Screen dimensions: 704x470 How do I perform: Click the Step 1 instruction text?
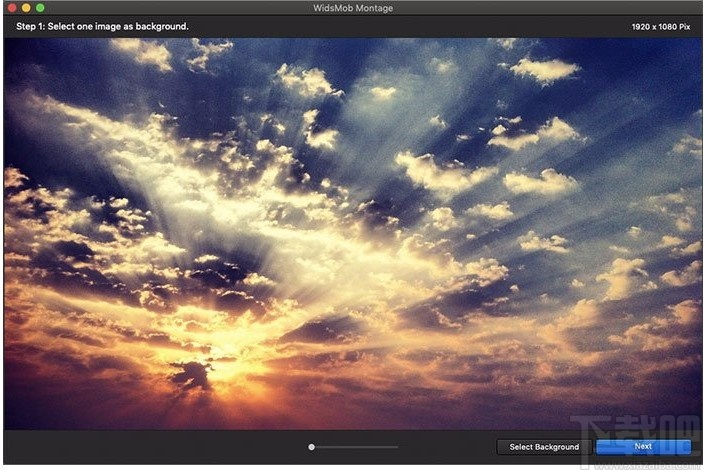[102, 26]
